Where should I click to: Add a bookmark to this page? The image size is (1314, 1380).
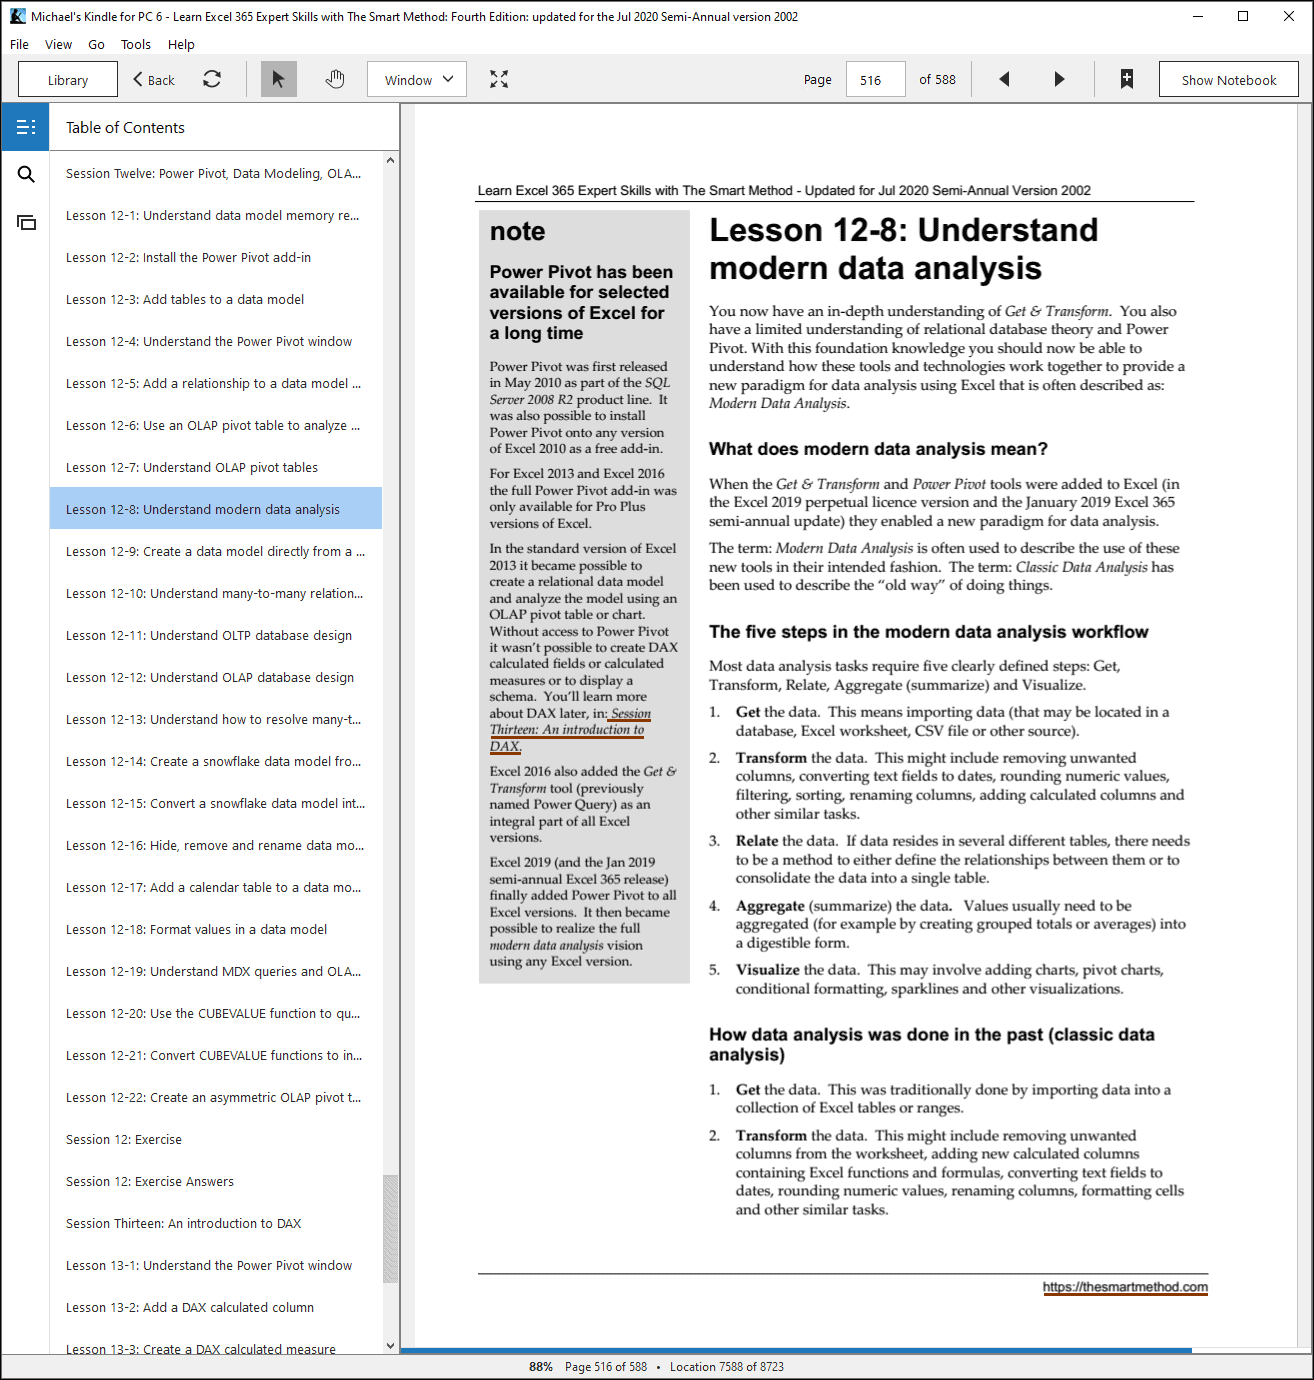click(x=1127, y=79)
